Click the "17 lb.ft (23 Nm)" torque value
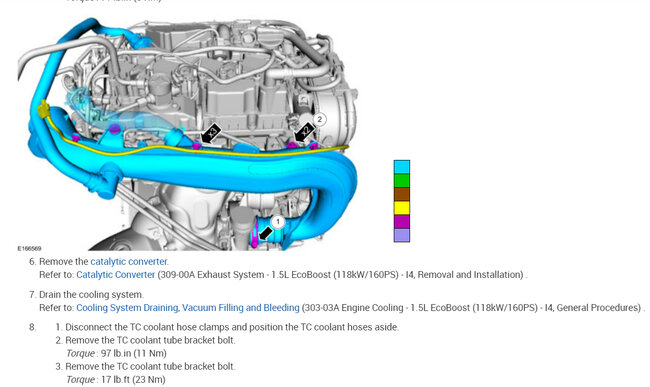This screenshot has width=650, height=387. (x=133, y=380)
